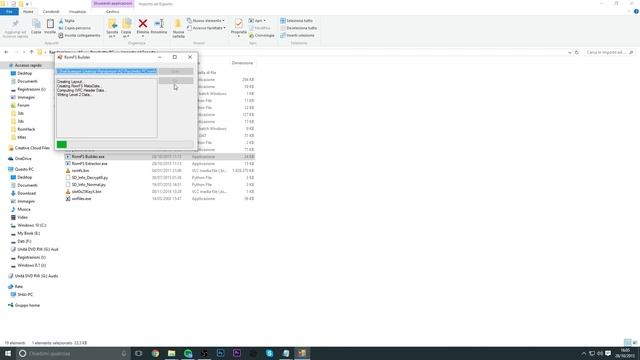Screen dimensions: 640x360
Task: Click the Up one level arrow
Action: [x=31, y=52]
